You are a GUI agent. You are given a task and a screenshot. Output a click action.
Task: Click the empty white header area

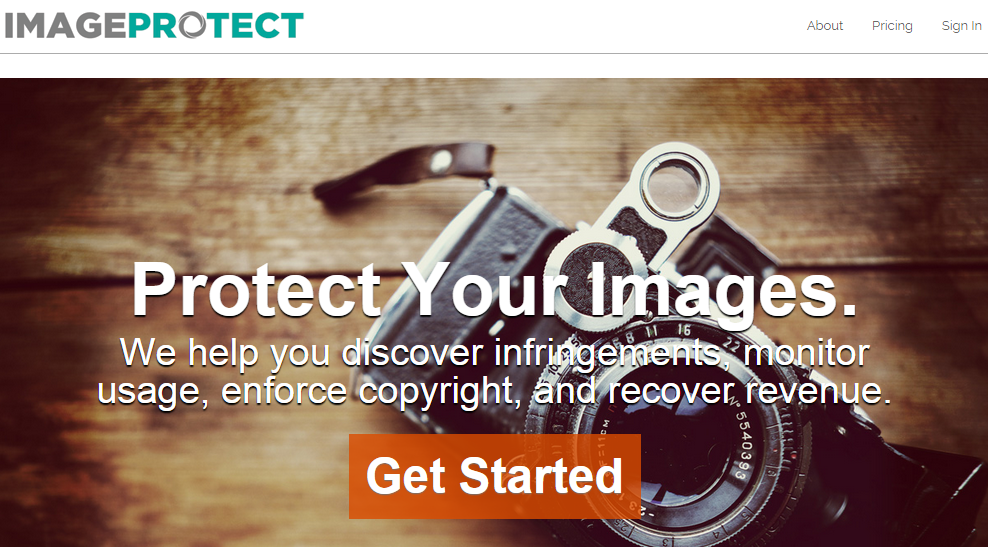pos(536,26)
